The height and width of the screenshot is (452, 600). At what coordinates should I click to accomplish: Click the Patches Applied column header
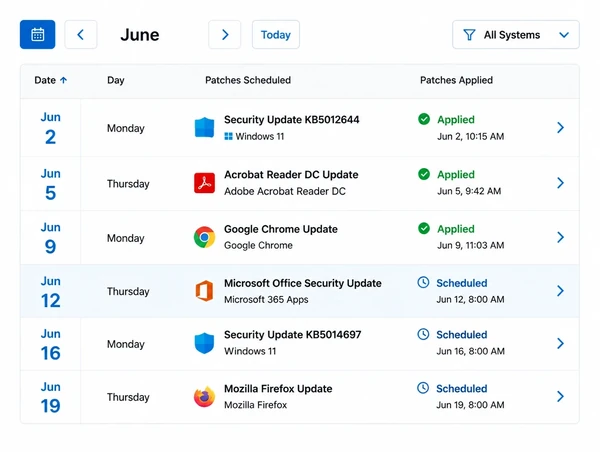tap(456, 80)
